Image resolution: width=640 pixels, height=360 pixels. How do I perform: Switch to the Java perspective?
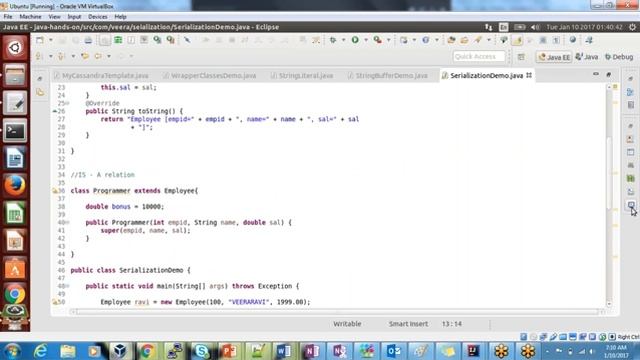(x=587, y=57)
